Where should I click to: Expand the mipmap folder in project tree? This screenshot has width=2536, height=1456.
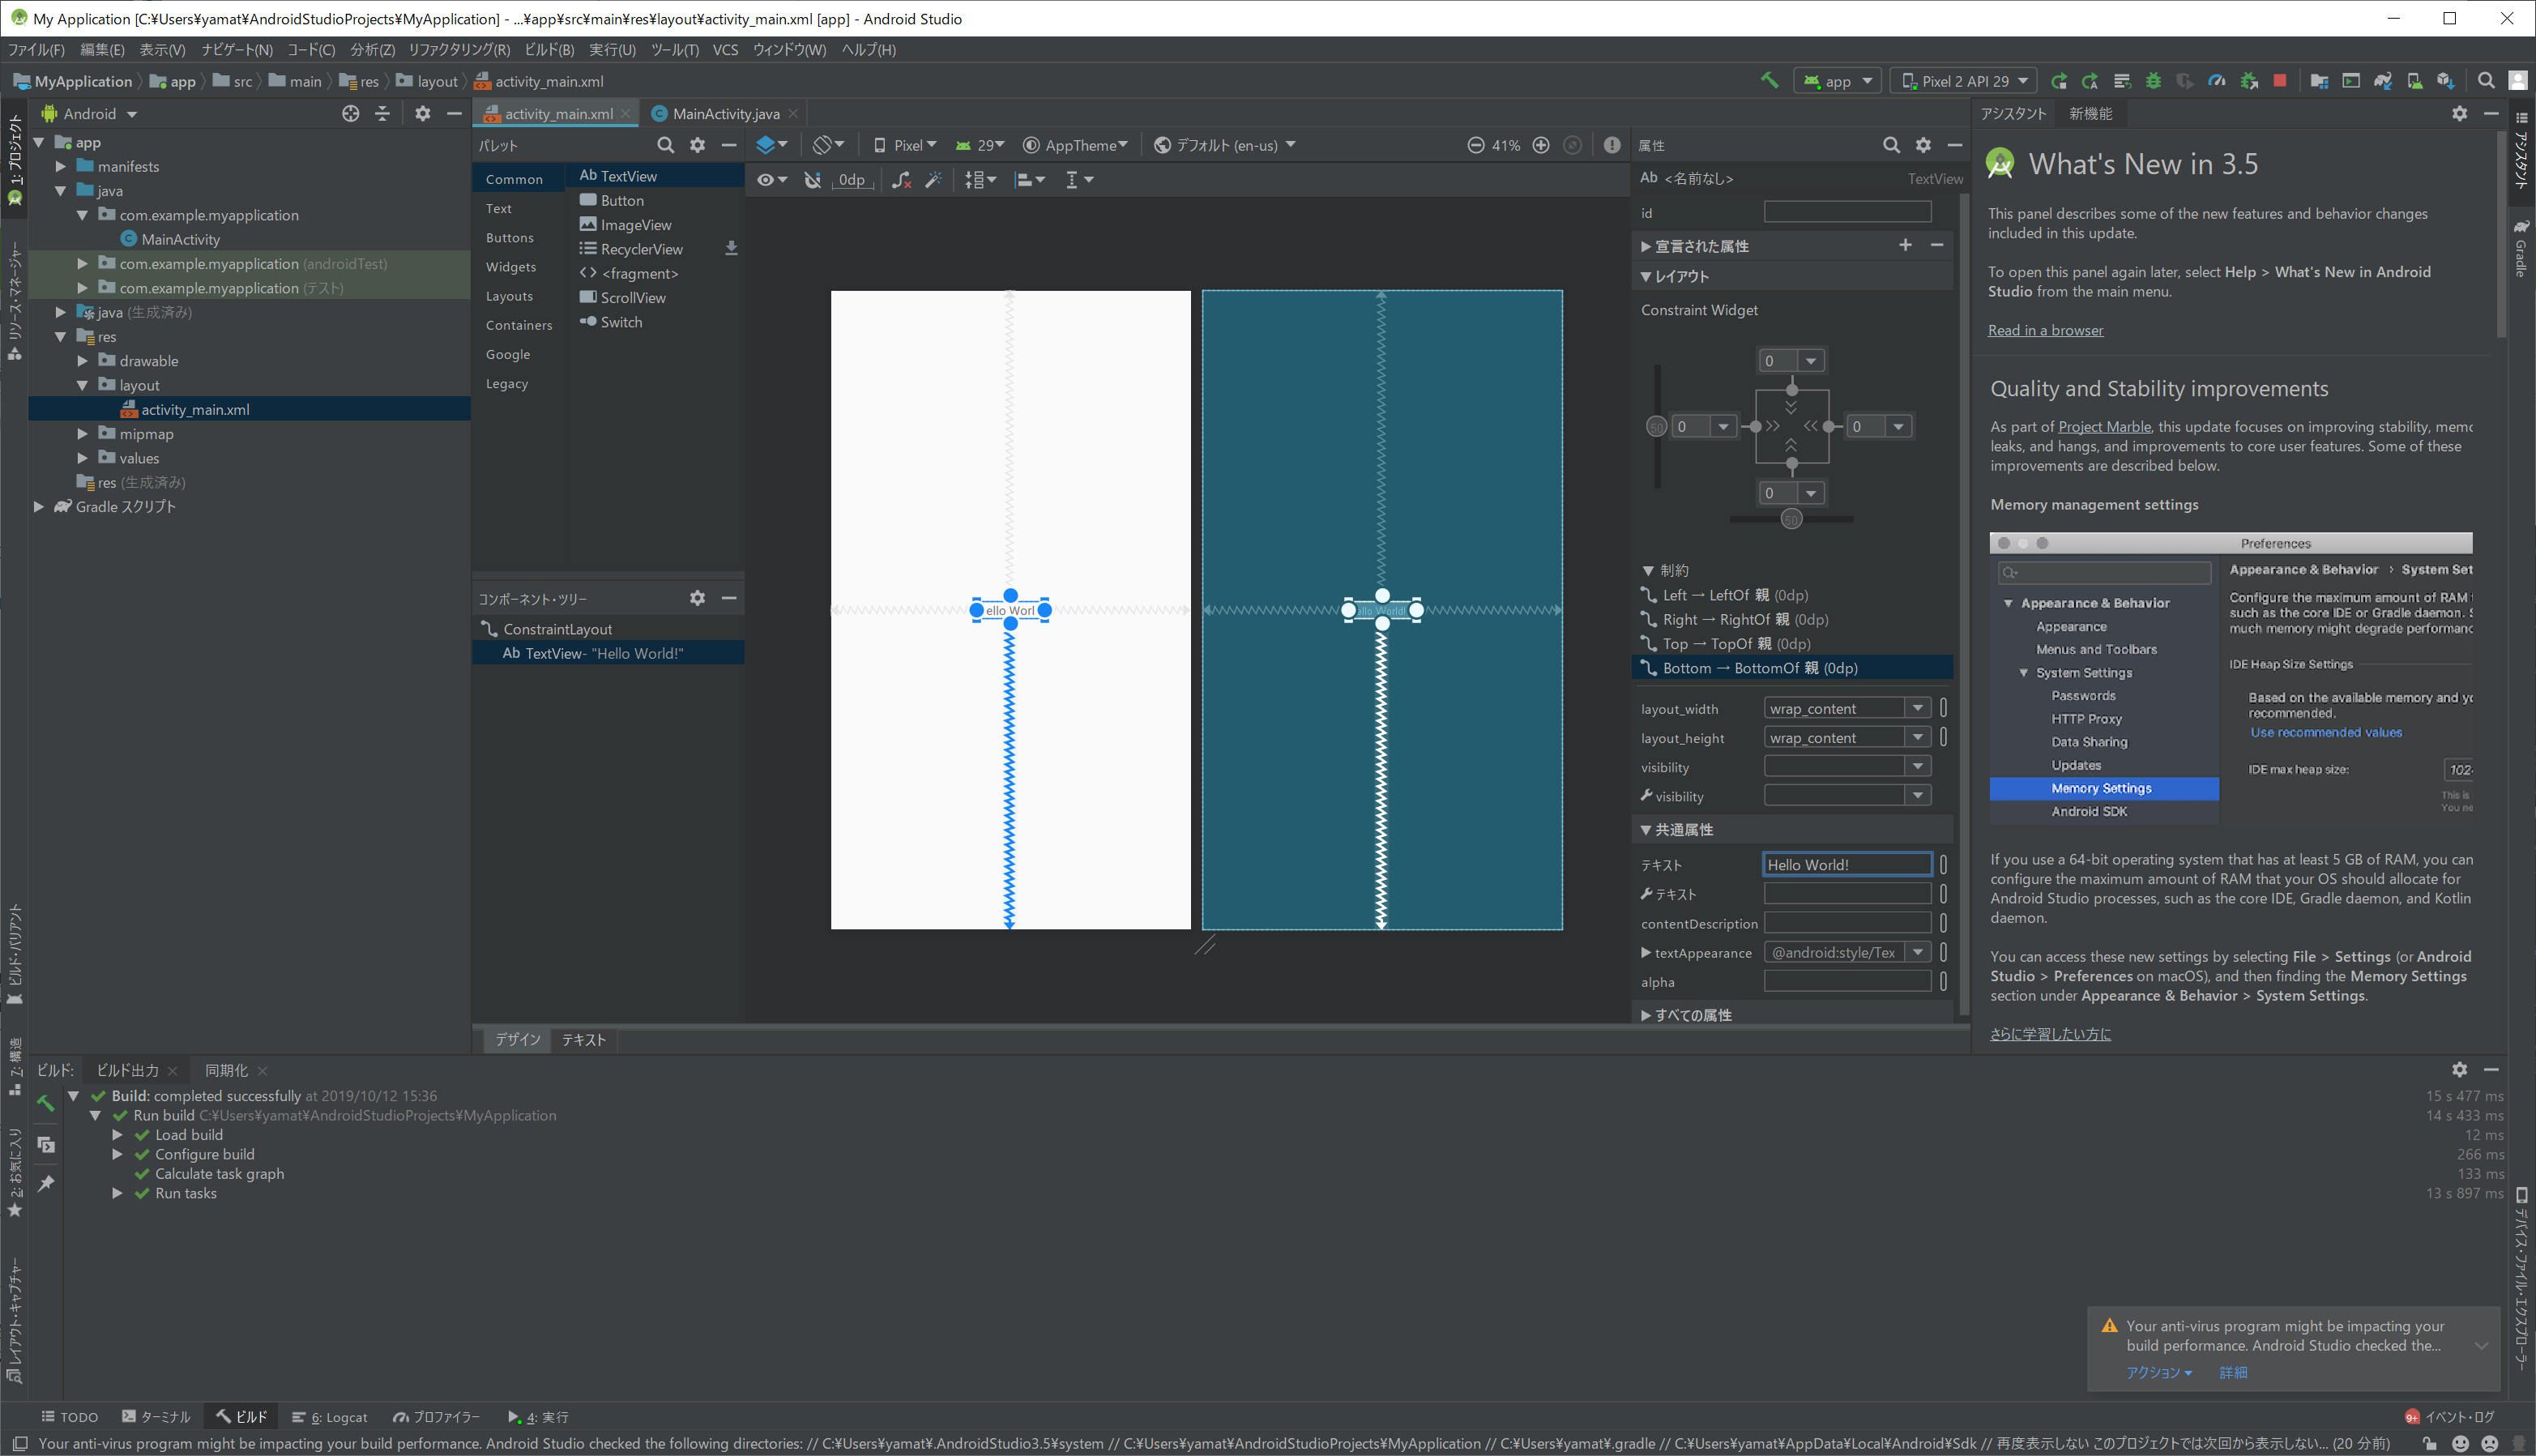coord(83,434)
